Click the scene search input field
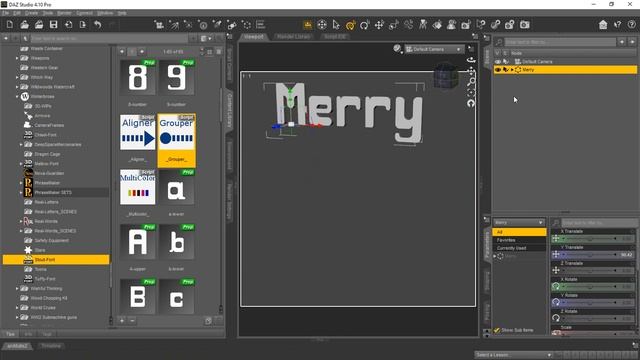 click(560, 42)
